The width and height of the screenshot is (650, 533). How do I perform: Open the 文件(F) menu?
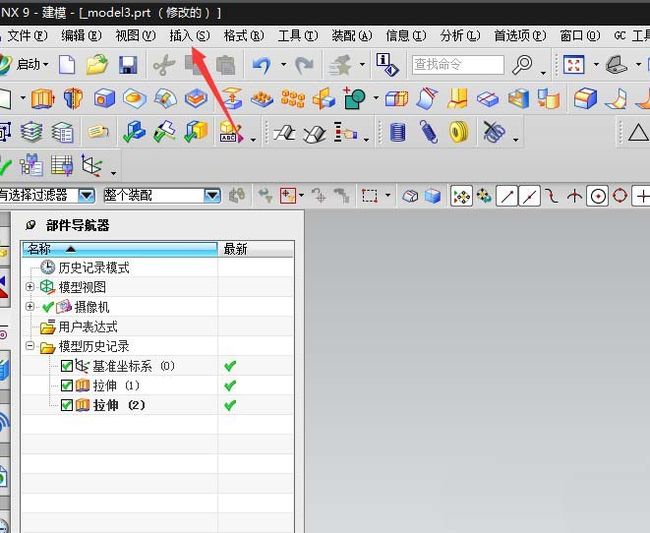(x=27, y=36)
